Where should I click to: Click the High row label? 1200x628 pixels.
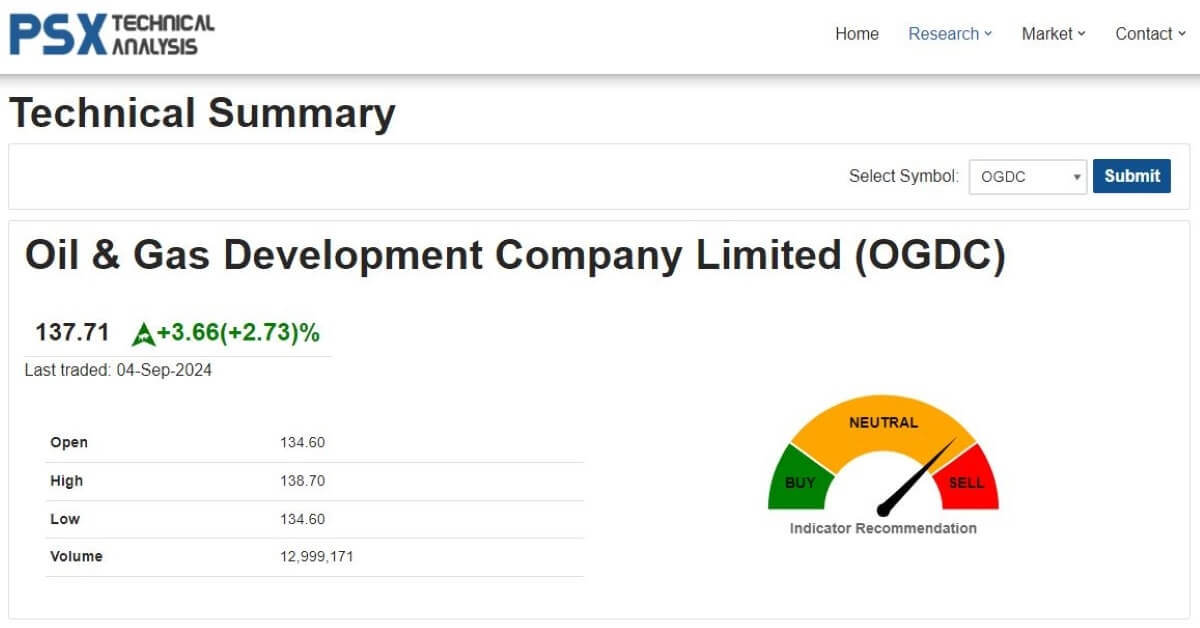66,481
